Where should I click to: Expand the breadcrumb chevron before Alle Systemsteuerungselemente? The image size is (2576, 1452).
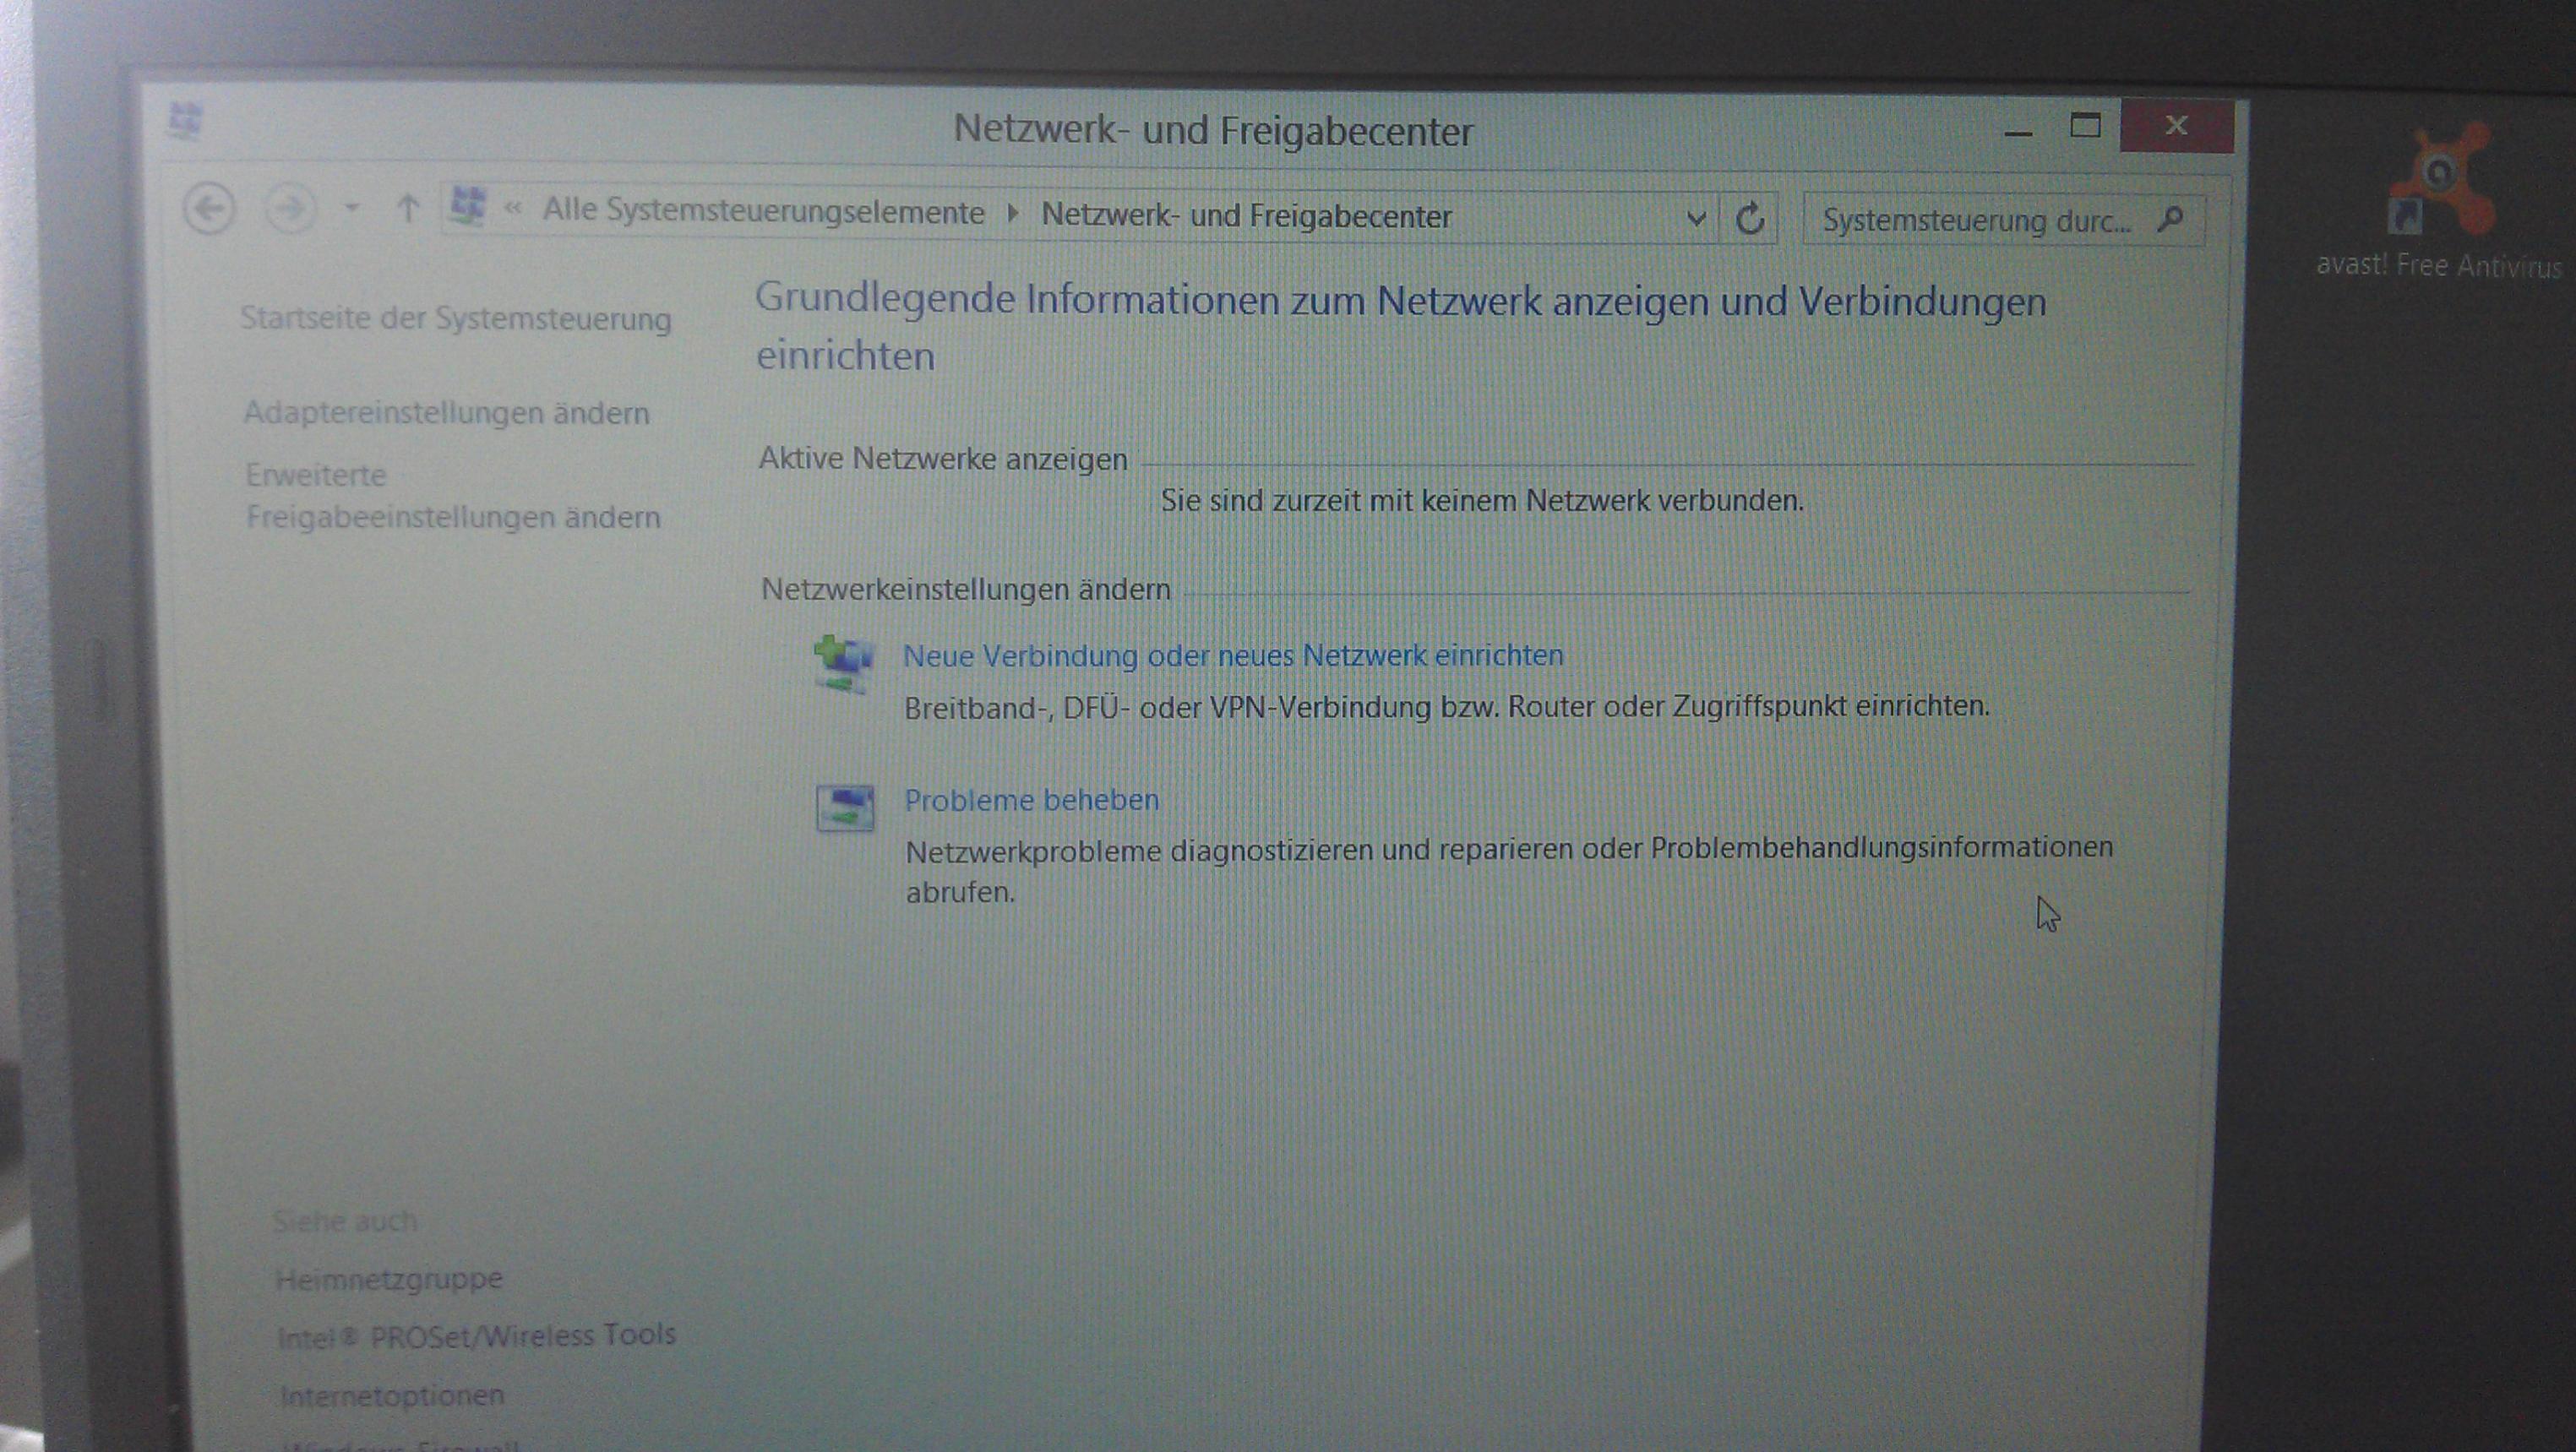coord(514,209)
